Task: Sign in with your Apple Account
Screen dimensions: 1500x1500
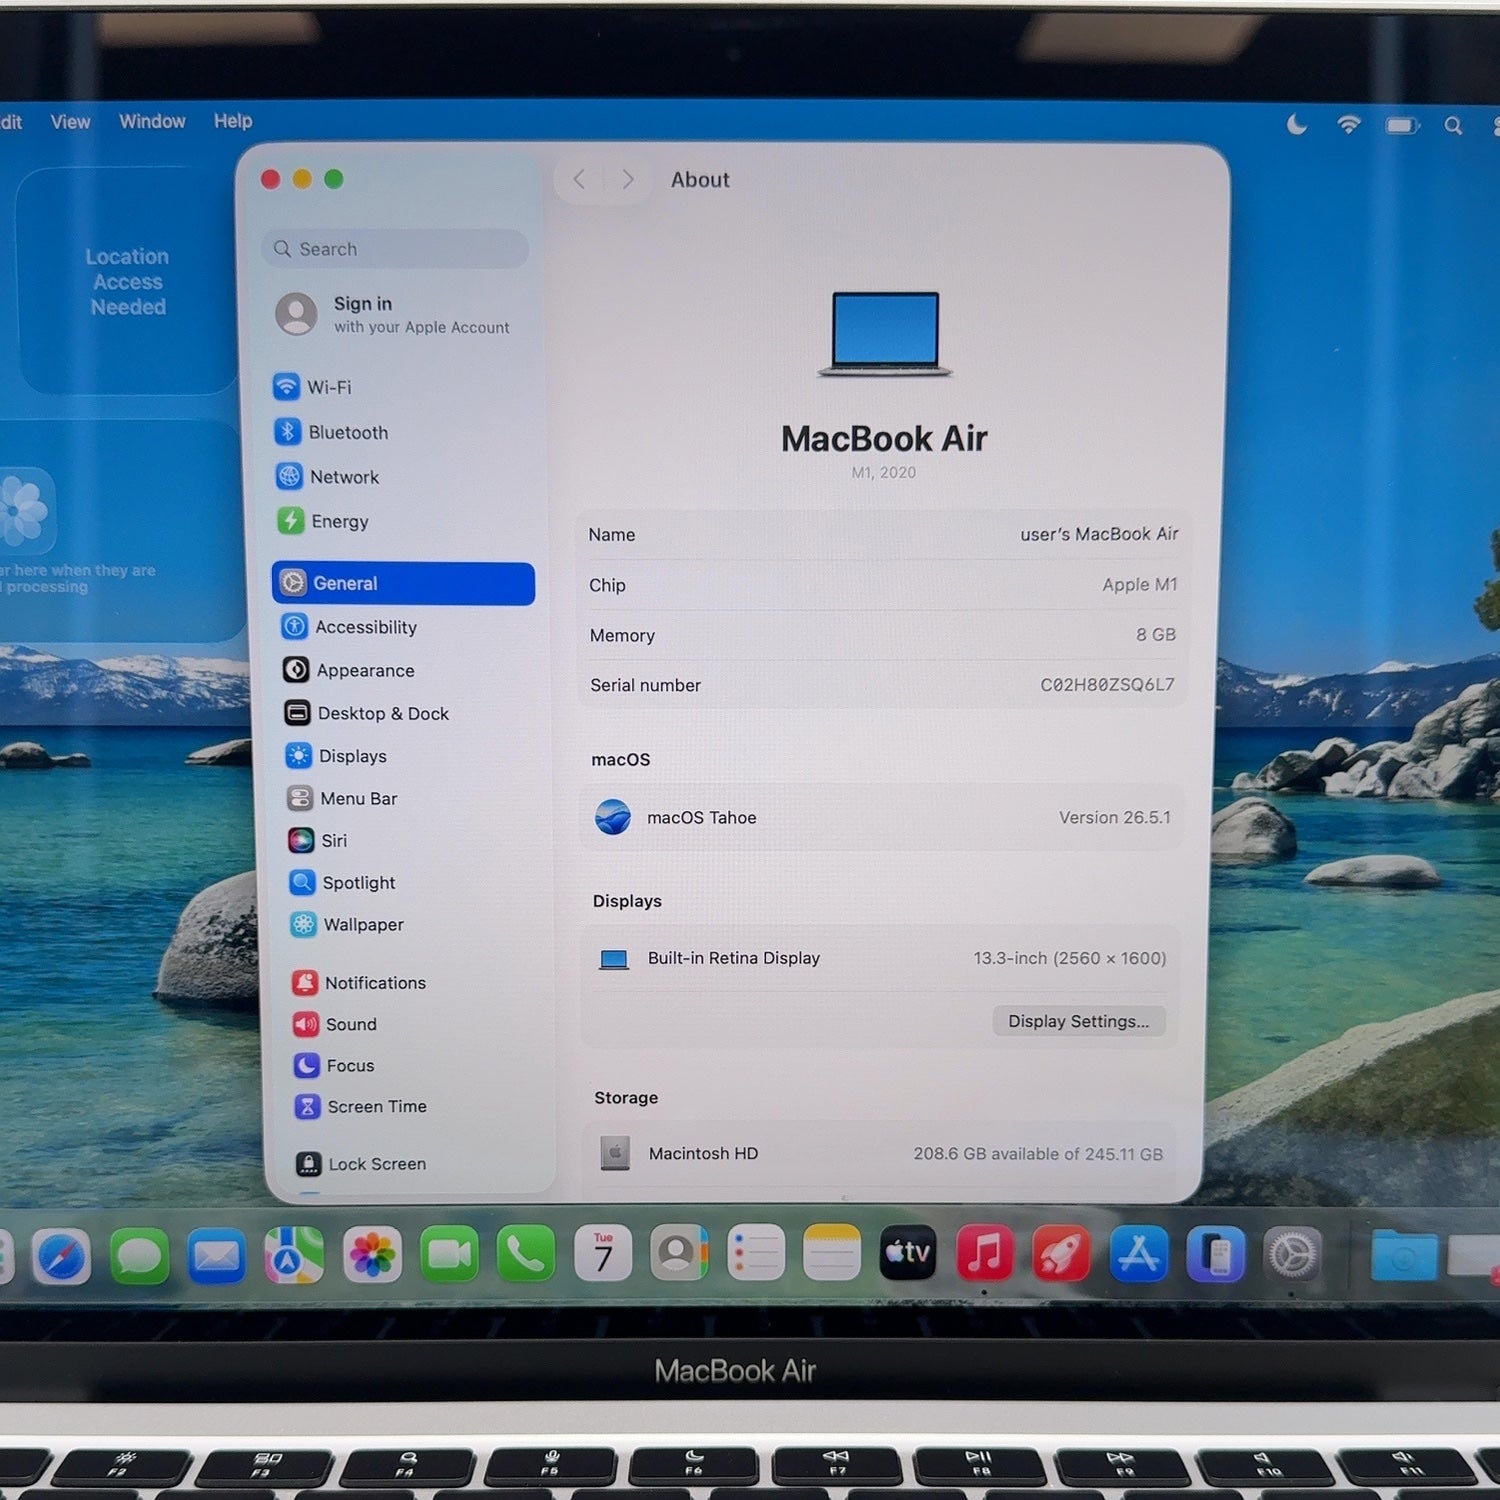Action: point(392,314)
